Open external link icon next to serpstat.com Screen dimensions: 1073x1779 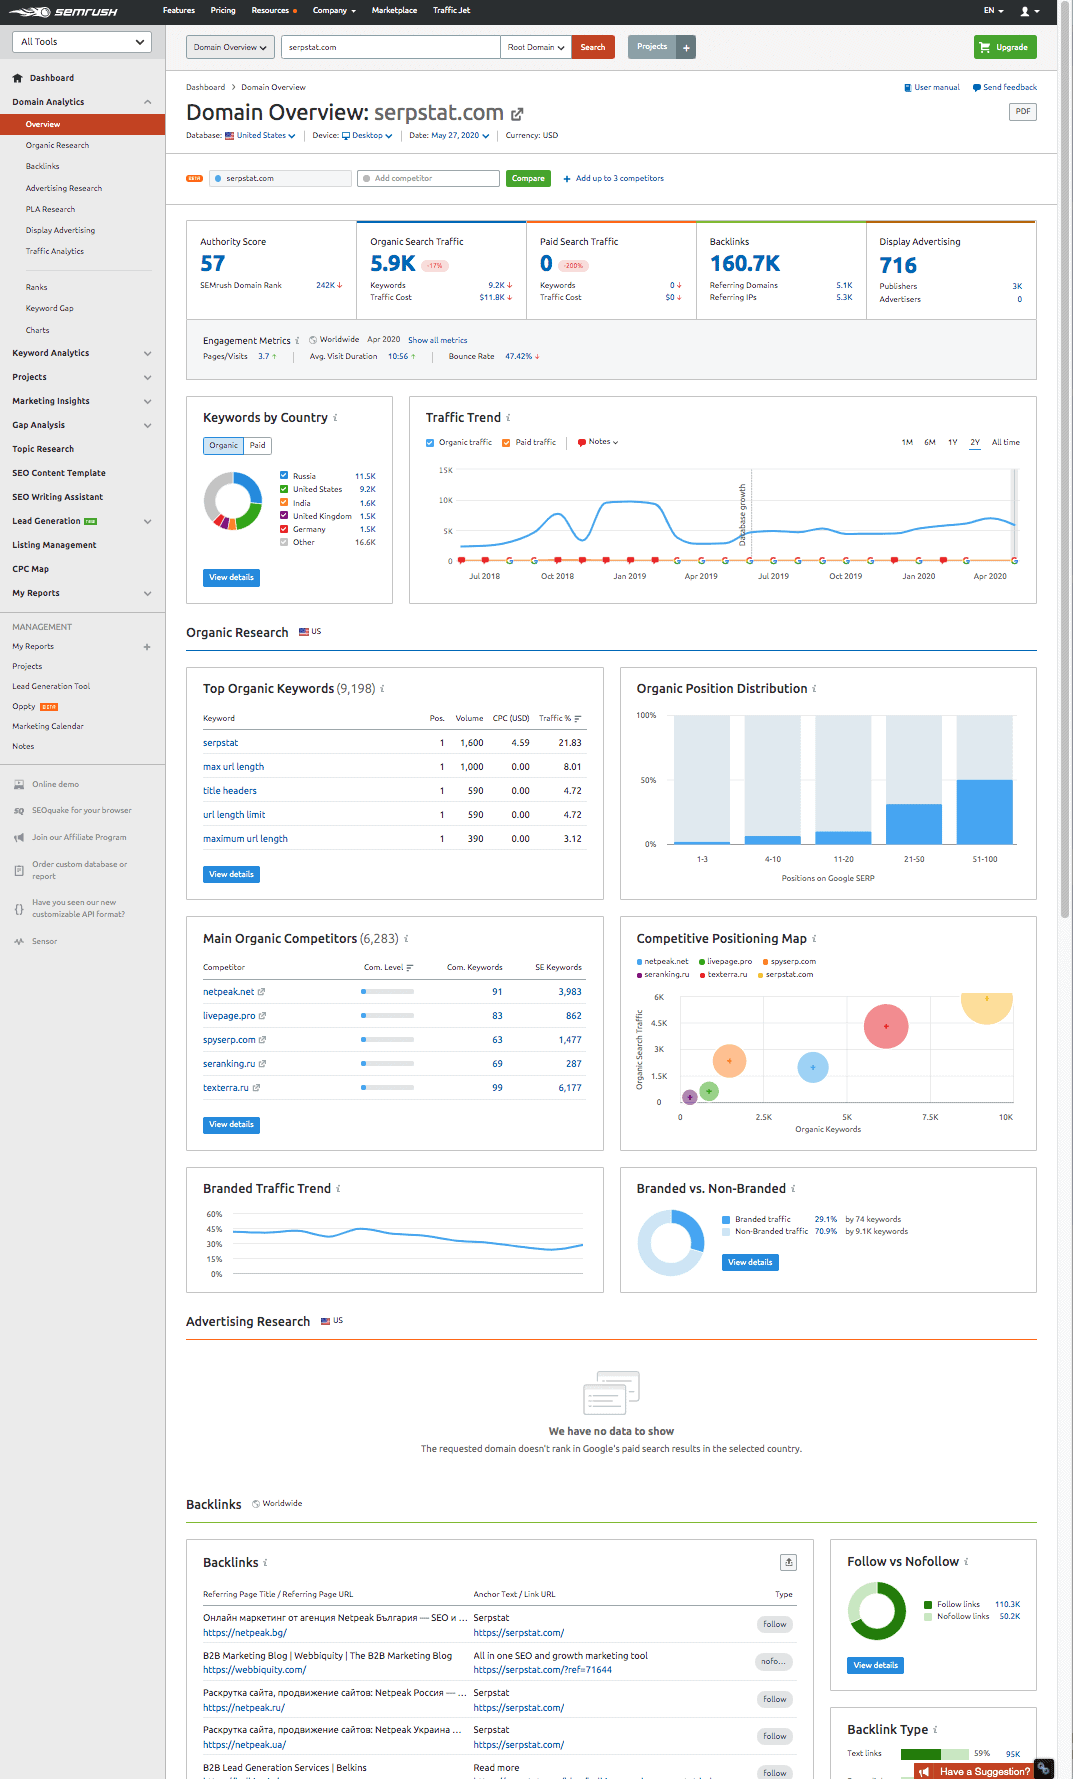coord(517,114)
